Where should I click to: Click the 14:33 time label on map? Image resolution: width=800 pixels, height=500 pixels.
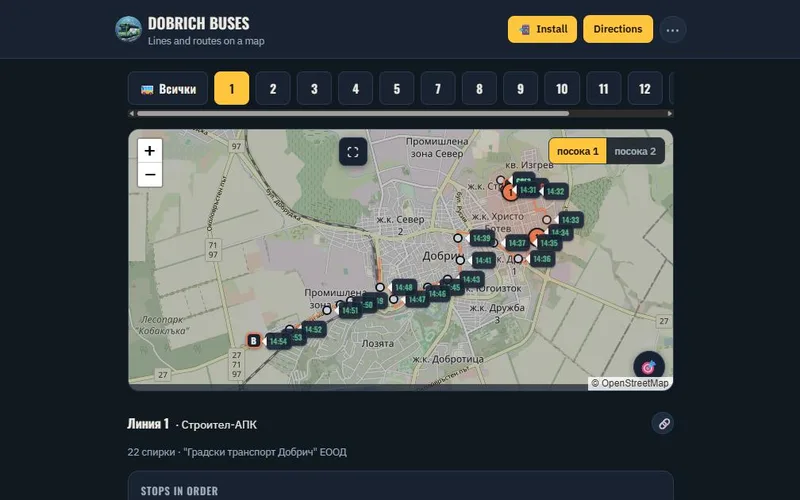coord(570,220)
